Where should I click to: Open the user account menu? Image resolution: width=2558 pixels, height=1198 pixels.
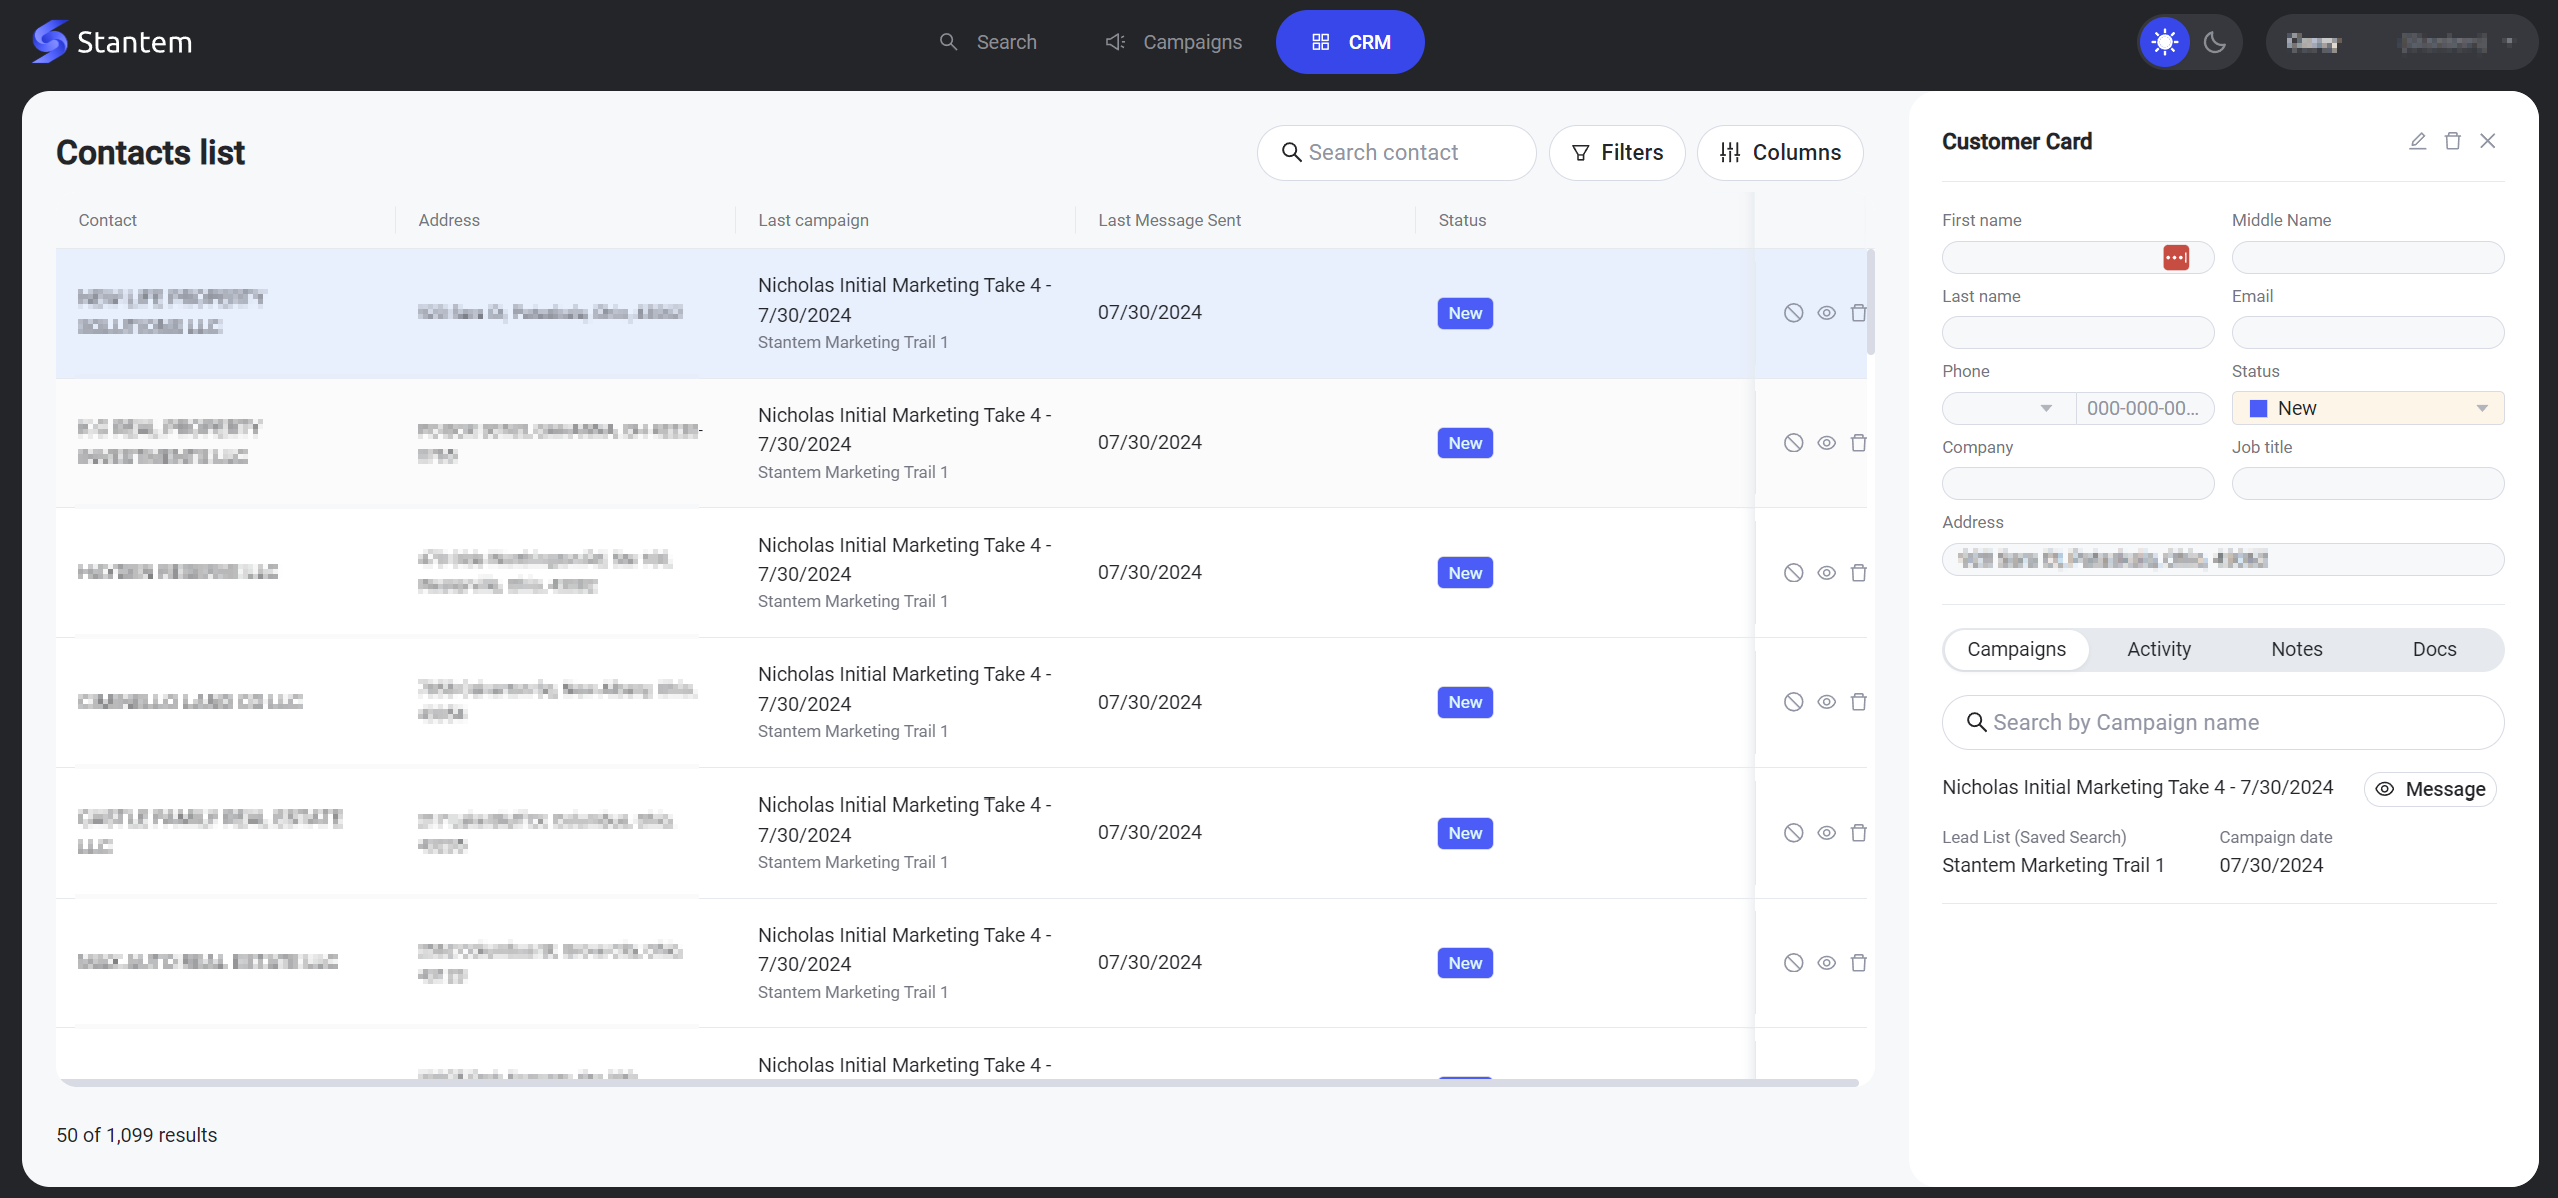2400,42
